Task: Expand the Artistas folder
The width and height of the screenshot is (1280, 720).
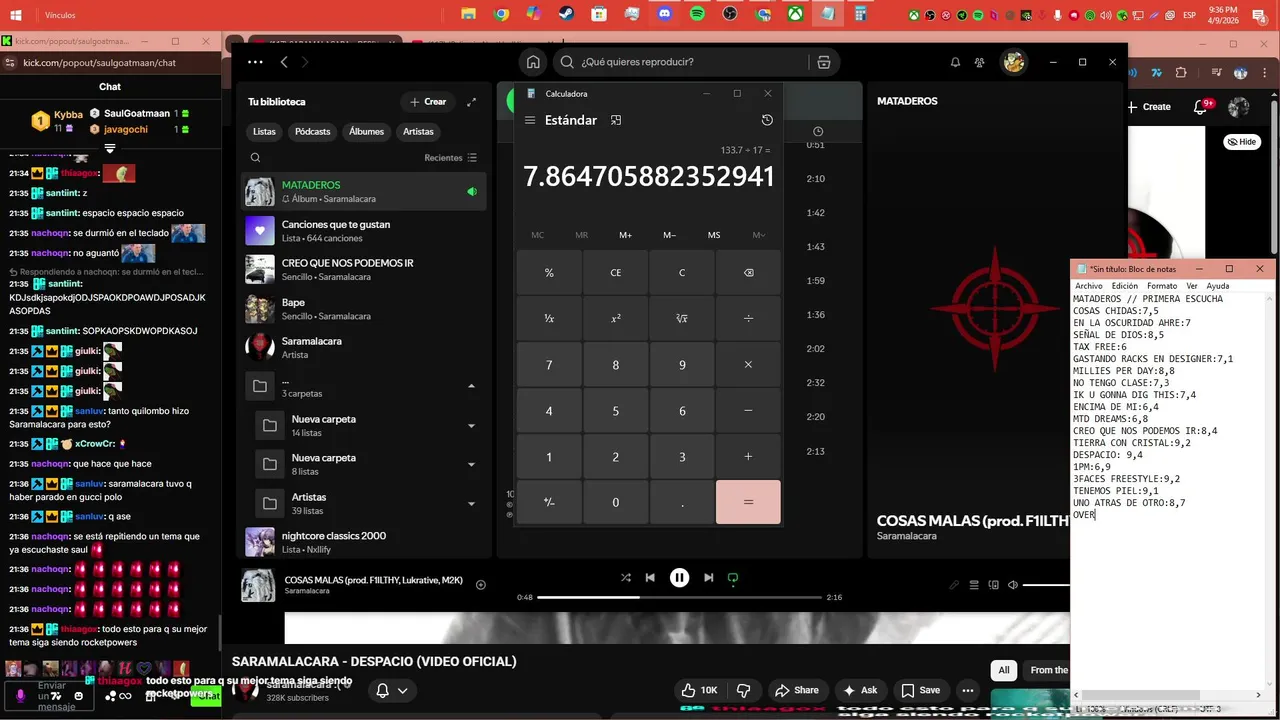Action: click(471, 503)
